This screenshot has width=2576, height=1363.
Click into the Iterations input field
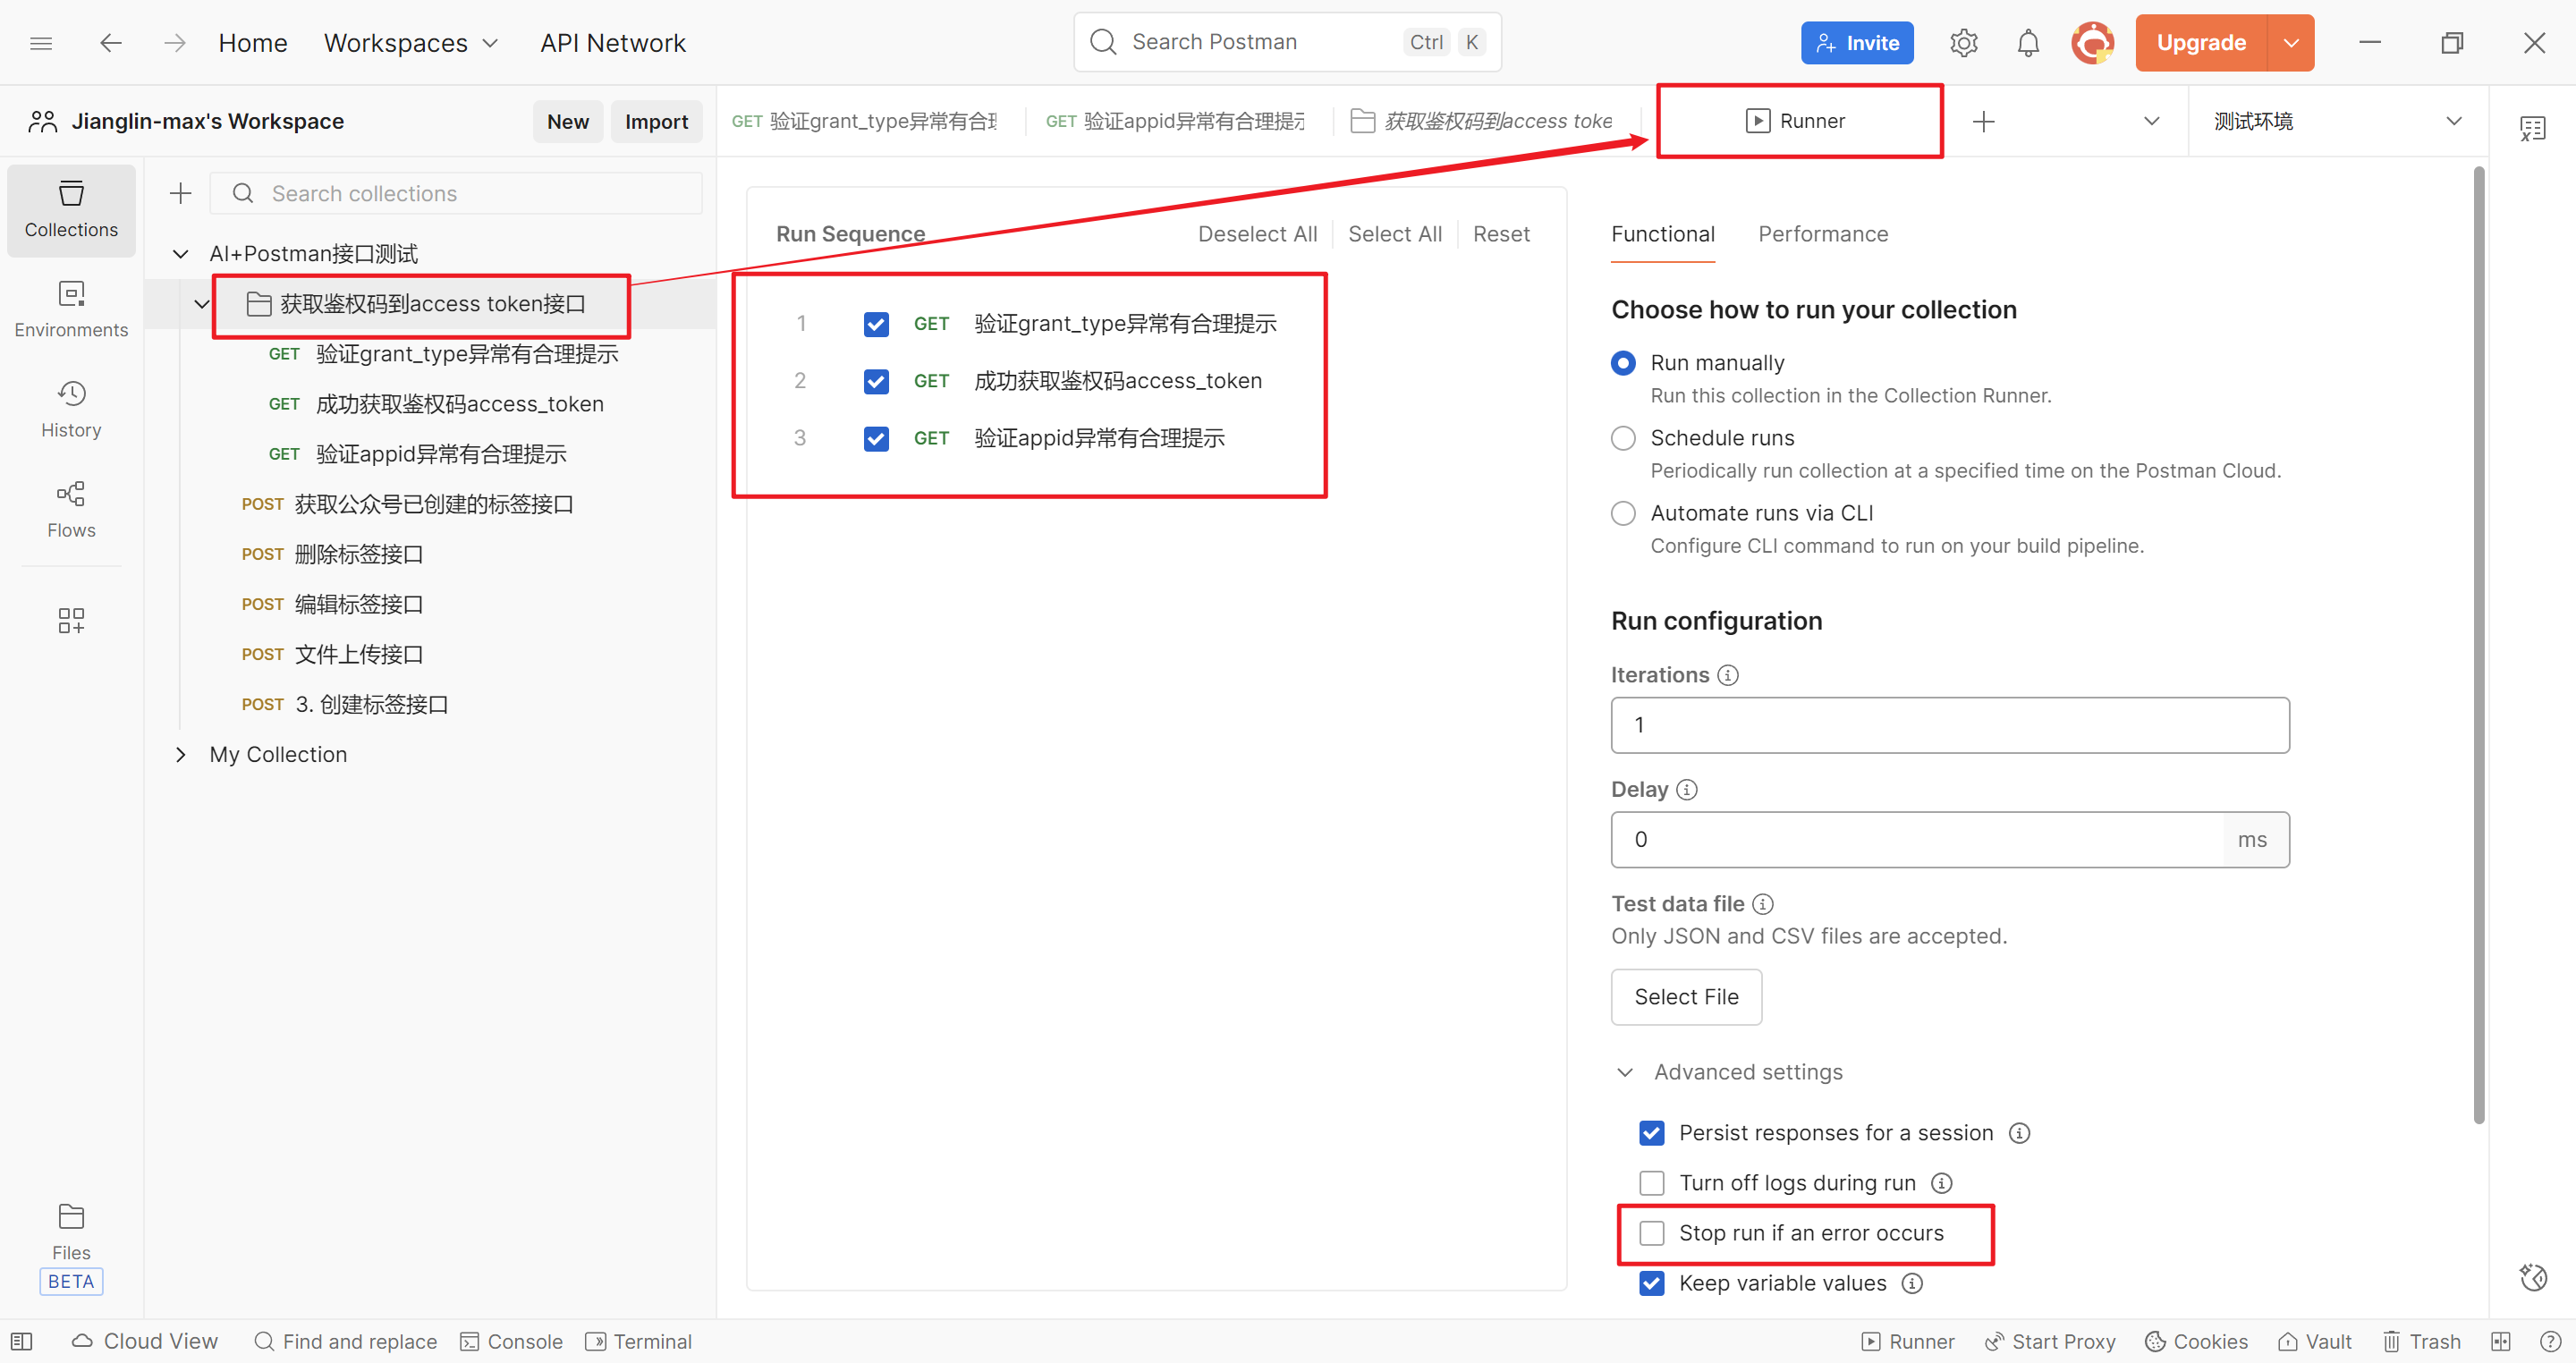(1949, 725)
